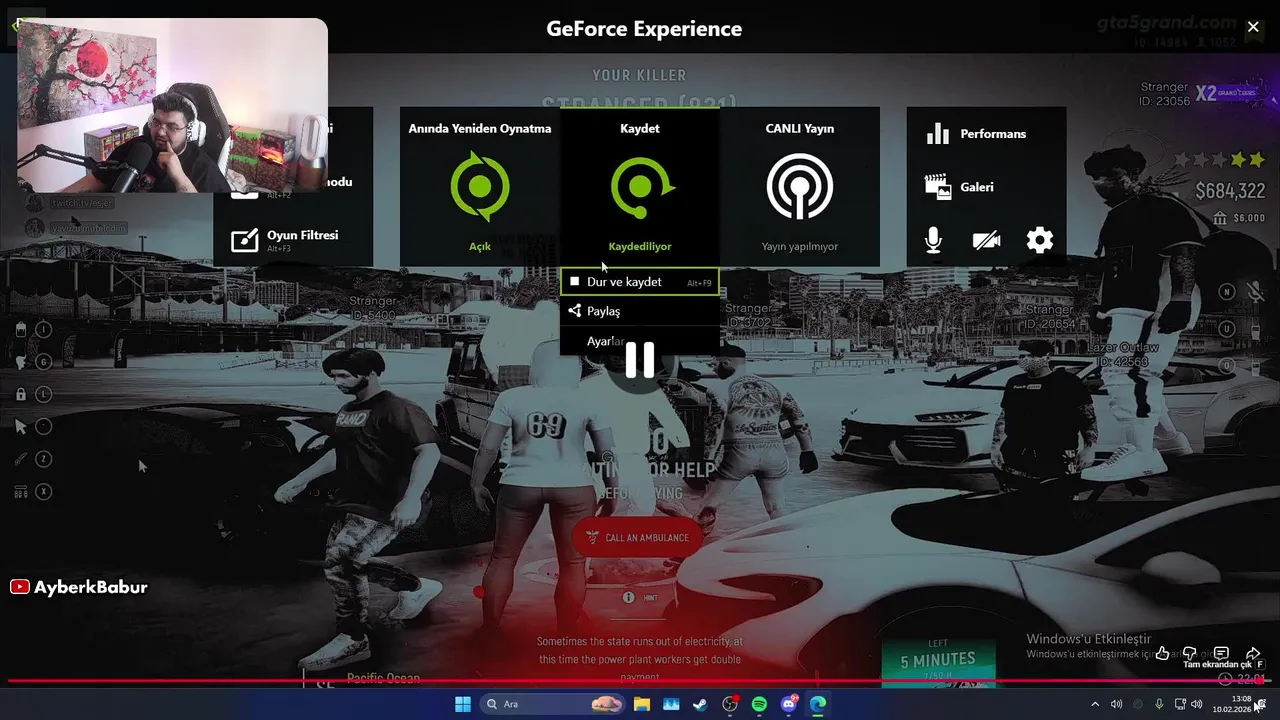1280x720 pixels.
Task: Click the YouTube dislike thumbs-down icon
Action: (1190, 653)
